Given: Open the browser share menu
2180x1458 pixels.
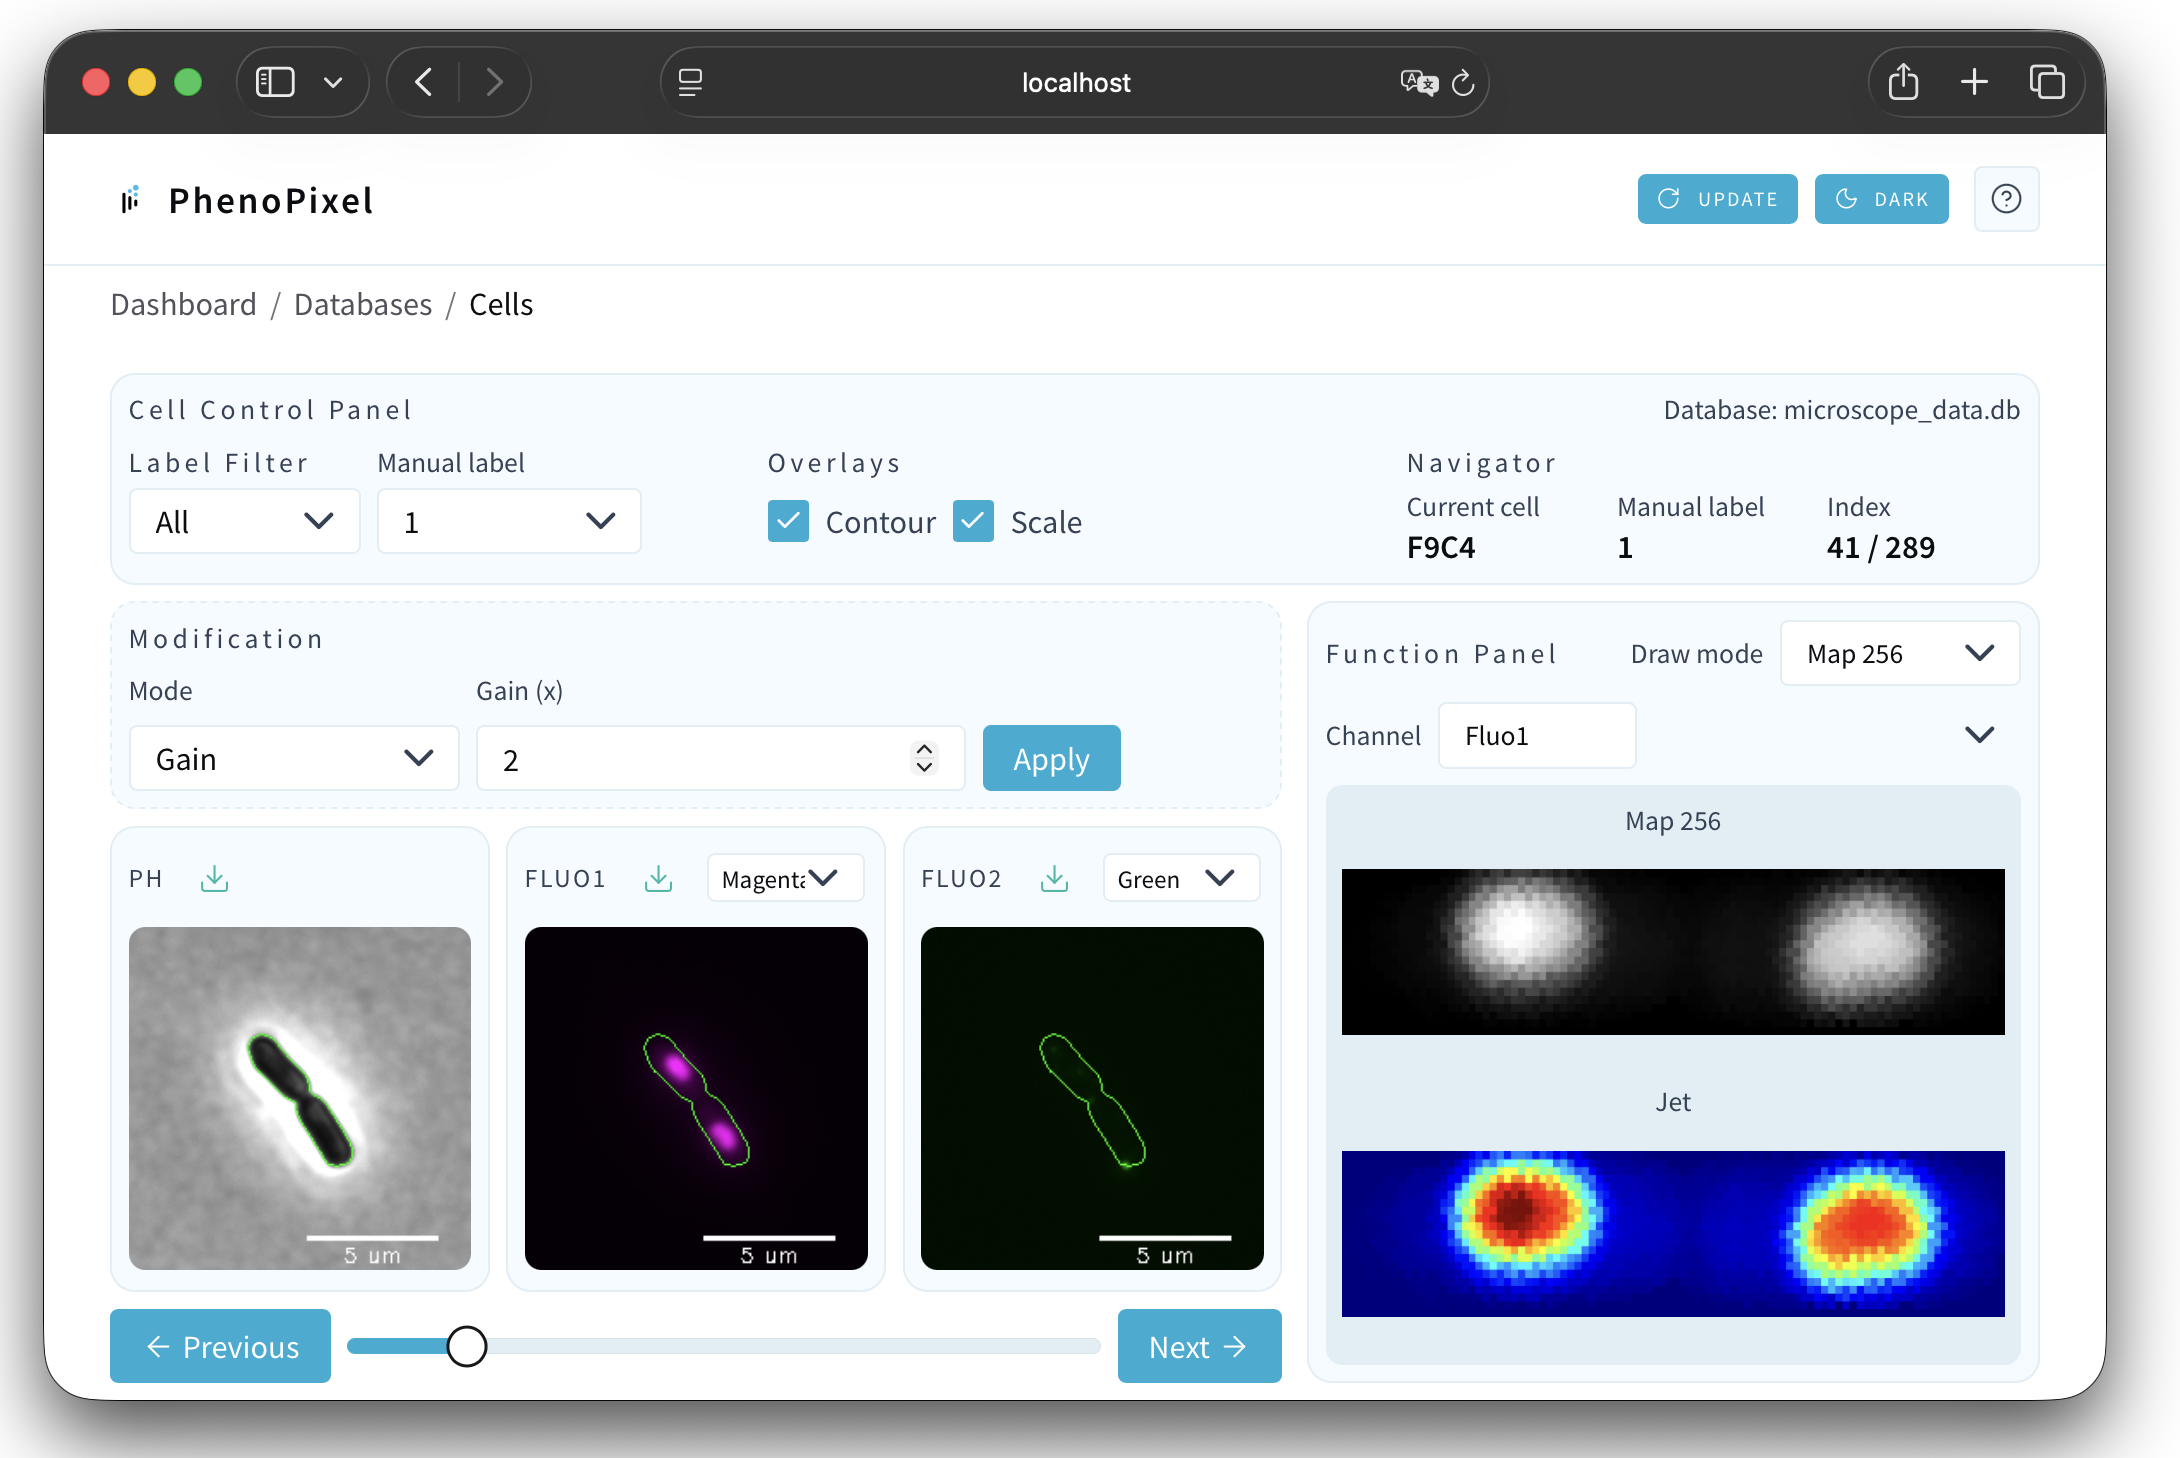Looking at the screenshot, I should (1903, 82).
